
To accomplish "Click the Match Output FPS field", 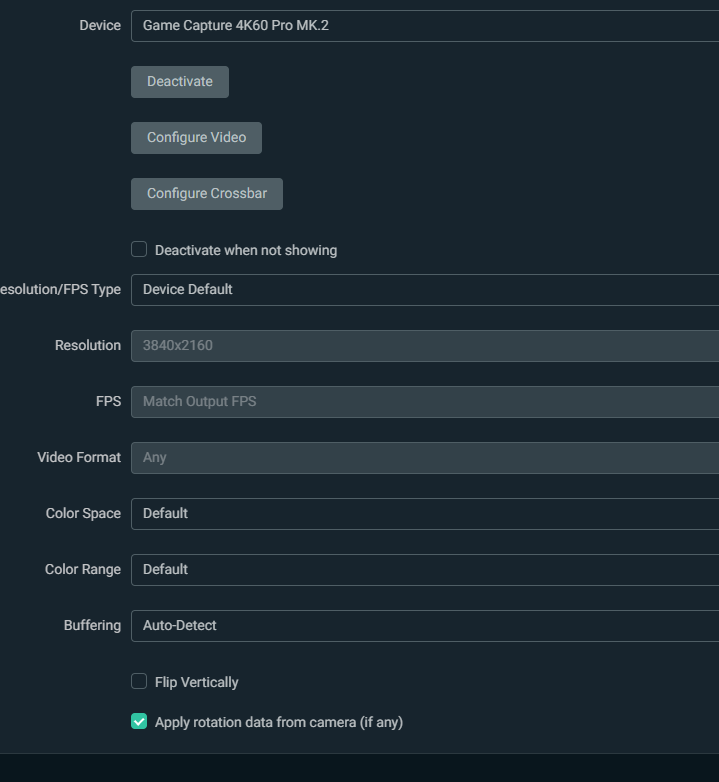I will [x=425, y=402].
